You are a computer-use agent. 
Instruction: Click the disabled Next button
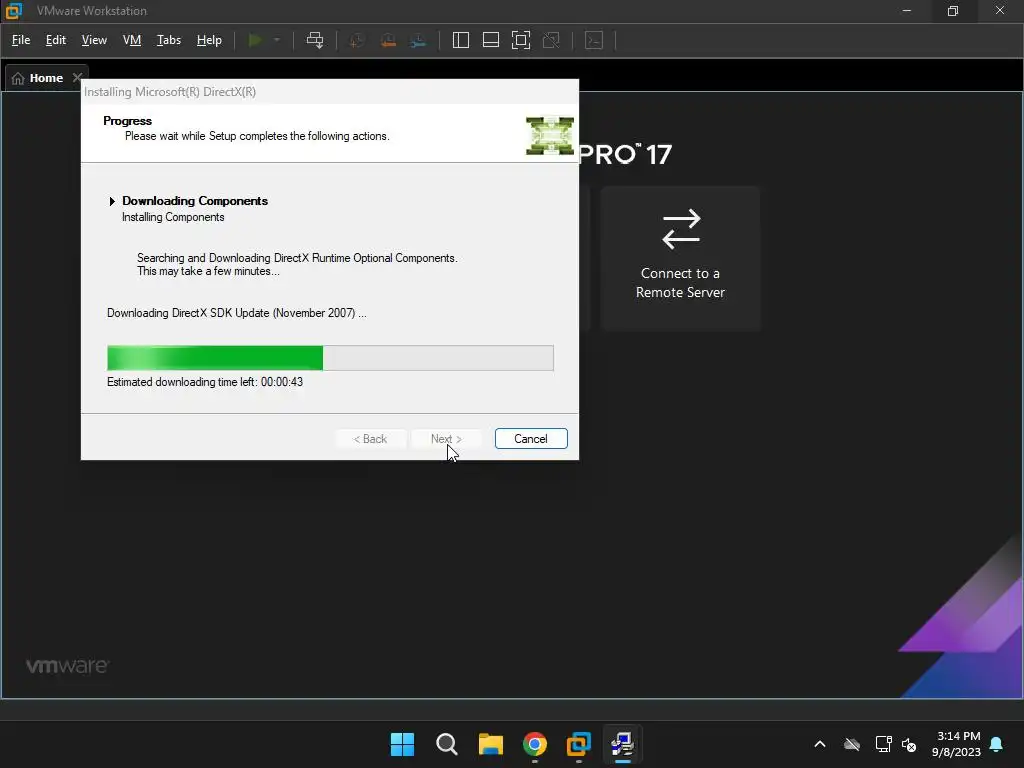click(446, 439)
